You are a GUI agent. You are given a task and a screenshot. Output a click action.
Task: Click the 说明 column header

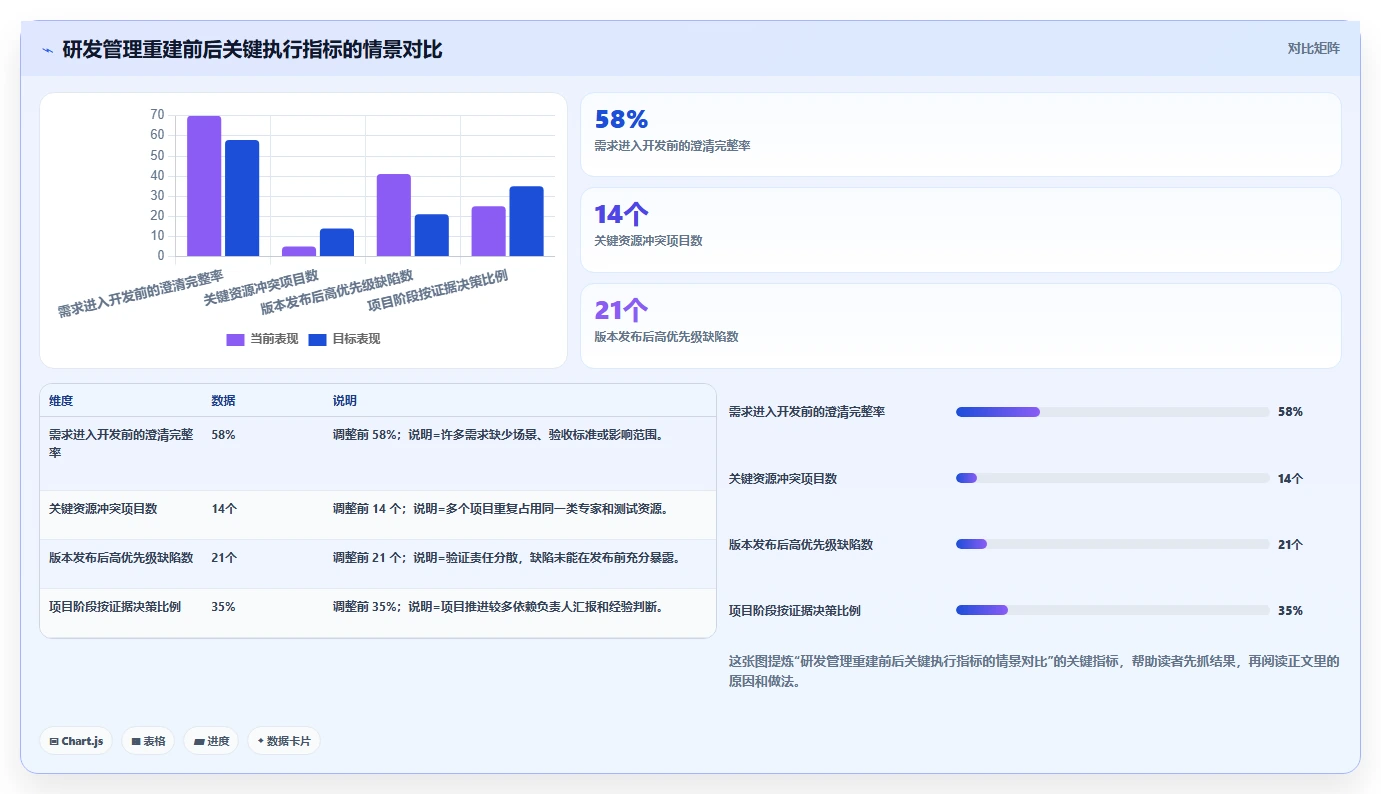[345, 401]
